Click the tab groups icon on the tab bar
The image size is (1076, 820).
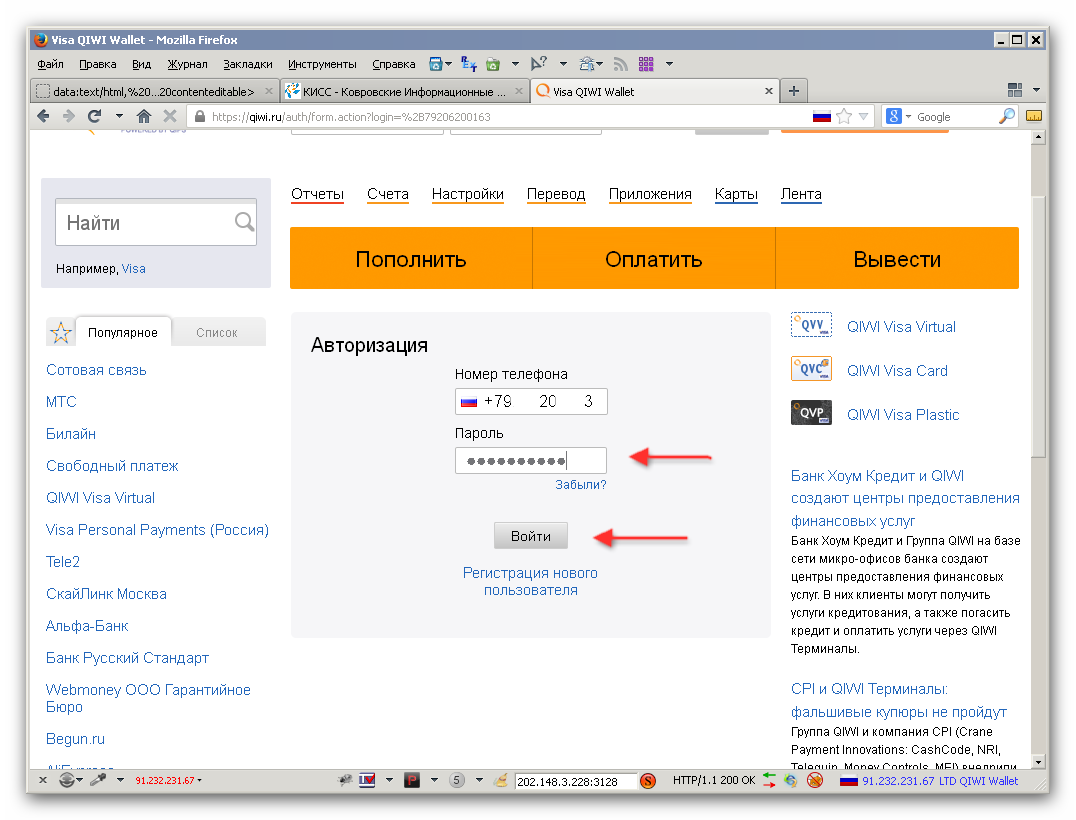(x=1015, y=90)
